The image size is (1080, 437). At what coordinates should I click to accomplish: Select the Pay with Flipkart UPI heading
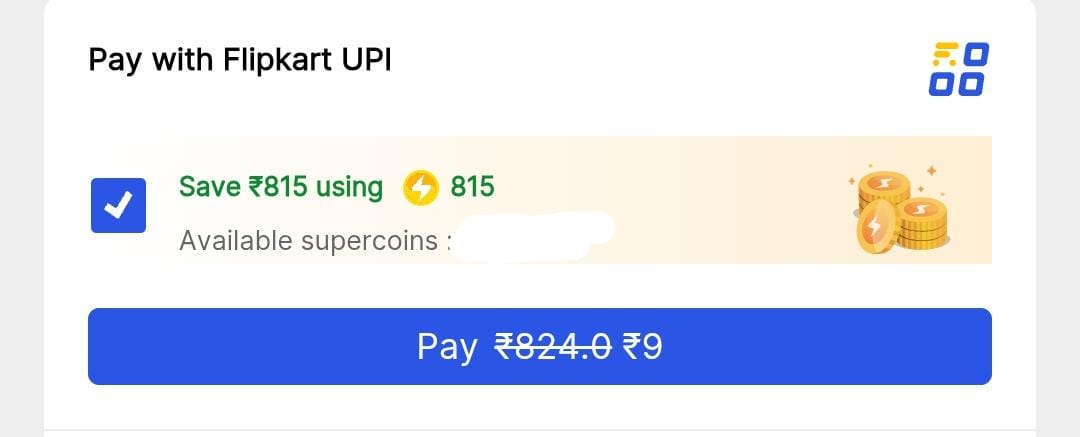(240, 60)
